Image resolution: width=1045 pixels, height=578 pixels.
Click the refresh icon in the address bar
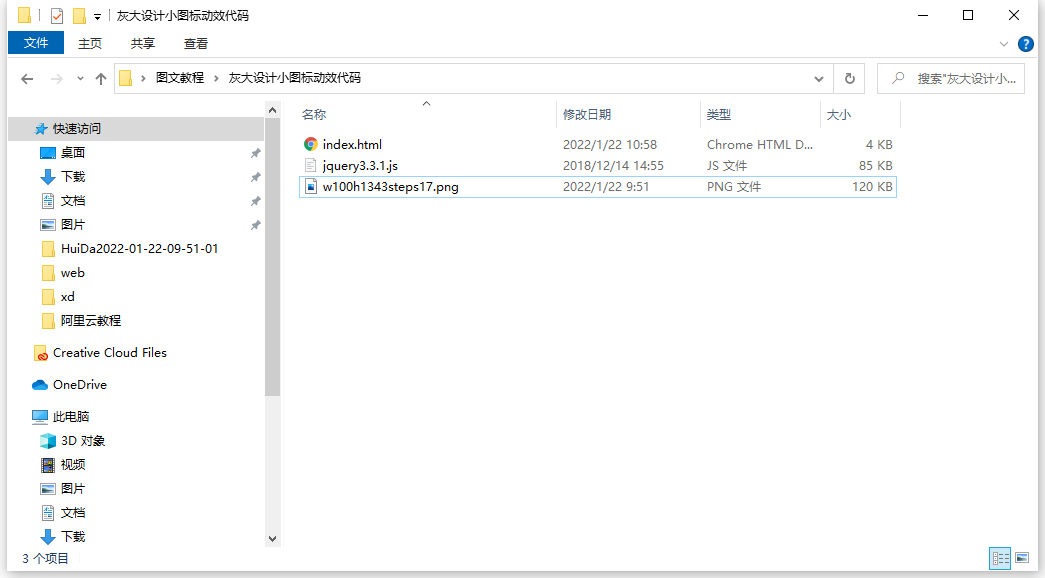pos(849,78)
